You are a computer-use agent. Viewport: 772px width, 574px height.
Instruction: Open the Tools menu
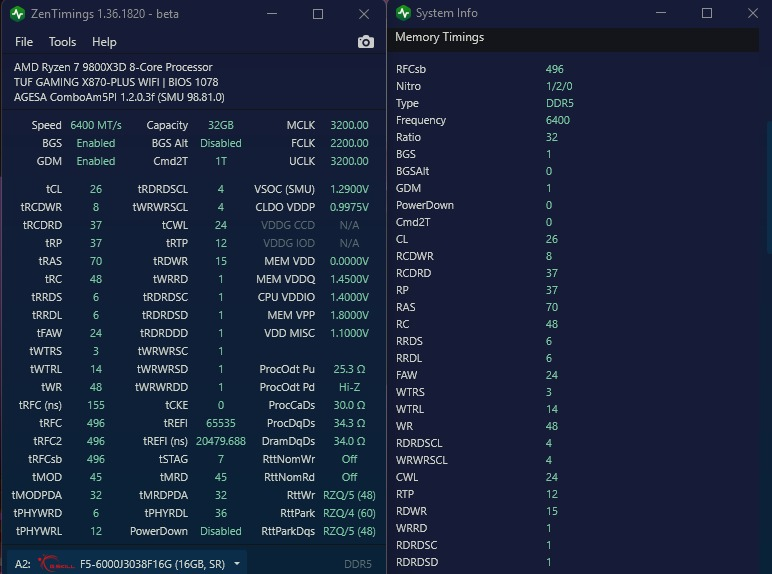point(63,42)
